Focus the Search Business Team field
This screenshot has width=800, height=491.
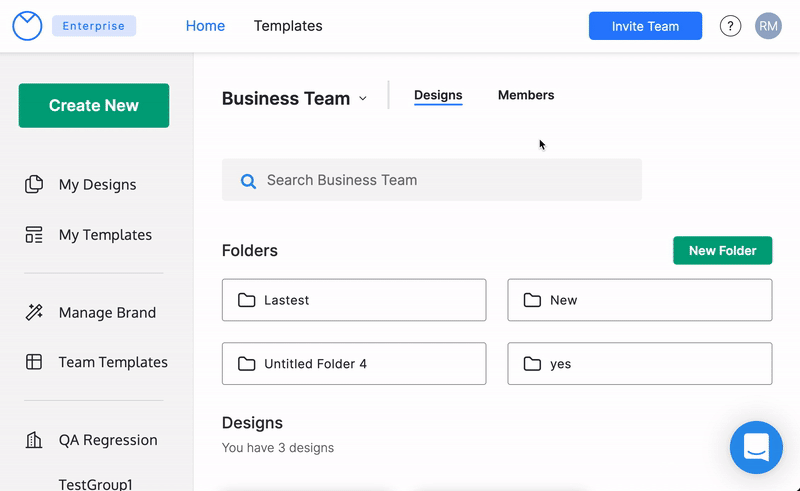click(440, 180)
